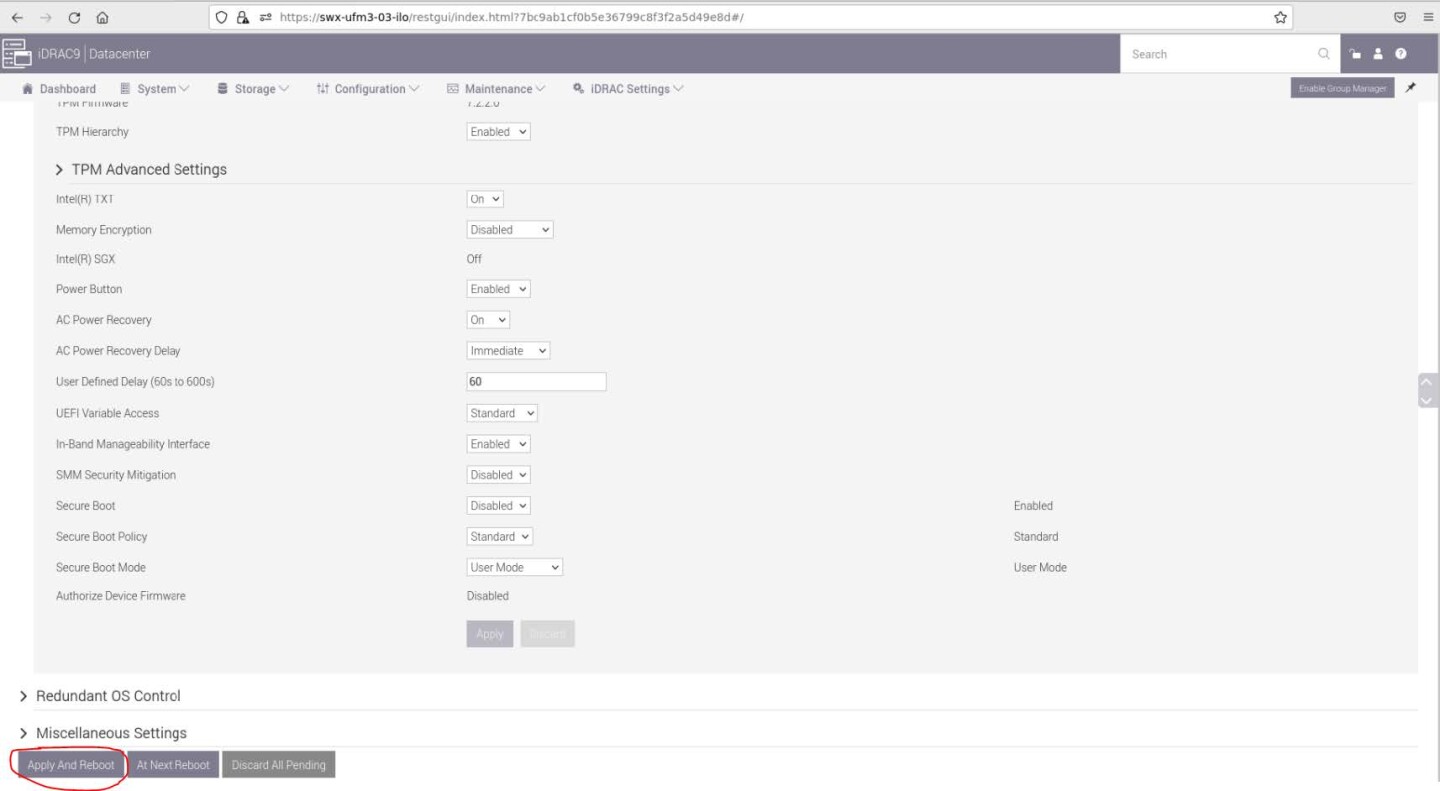
Task: Click the pin icon beside Group Manager
Action: tap(1411, 88)
